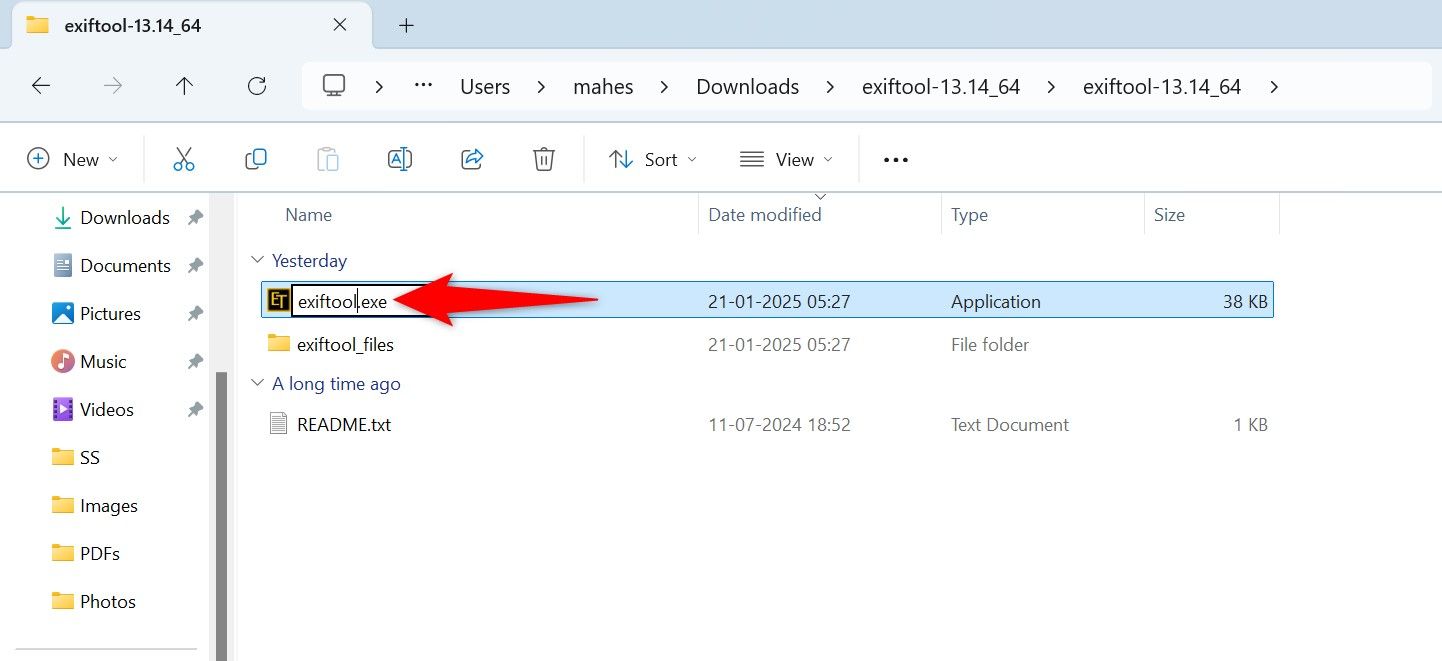1442x661 pixels.
Task: Navigate to Users in address bar
Action: click(x=485, y=87)
